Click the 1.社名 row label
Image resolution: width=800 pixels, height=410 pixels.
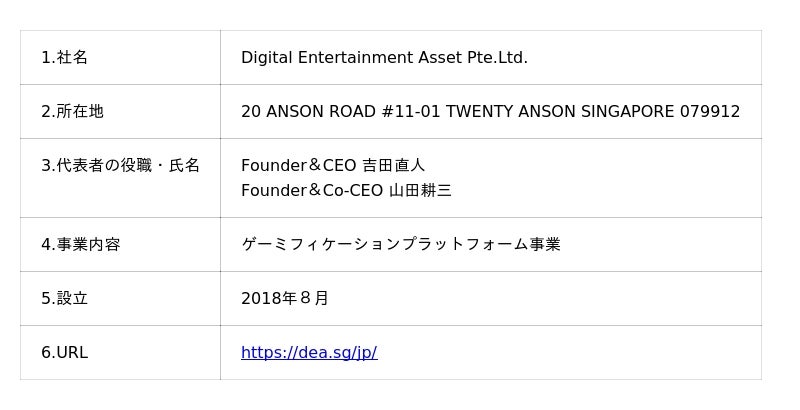pos(64,58)
